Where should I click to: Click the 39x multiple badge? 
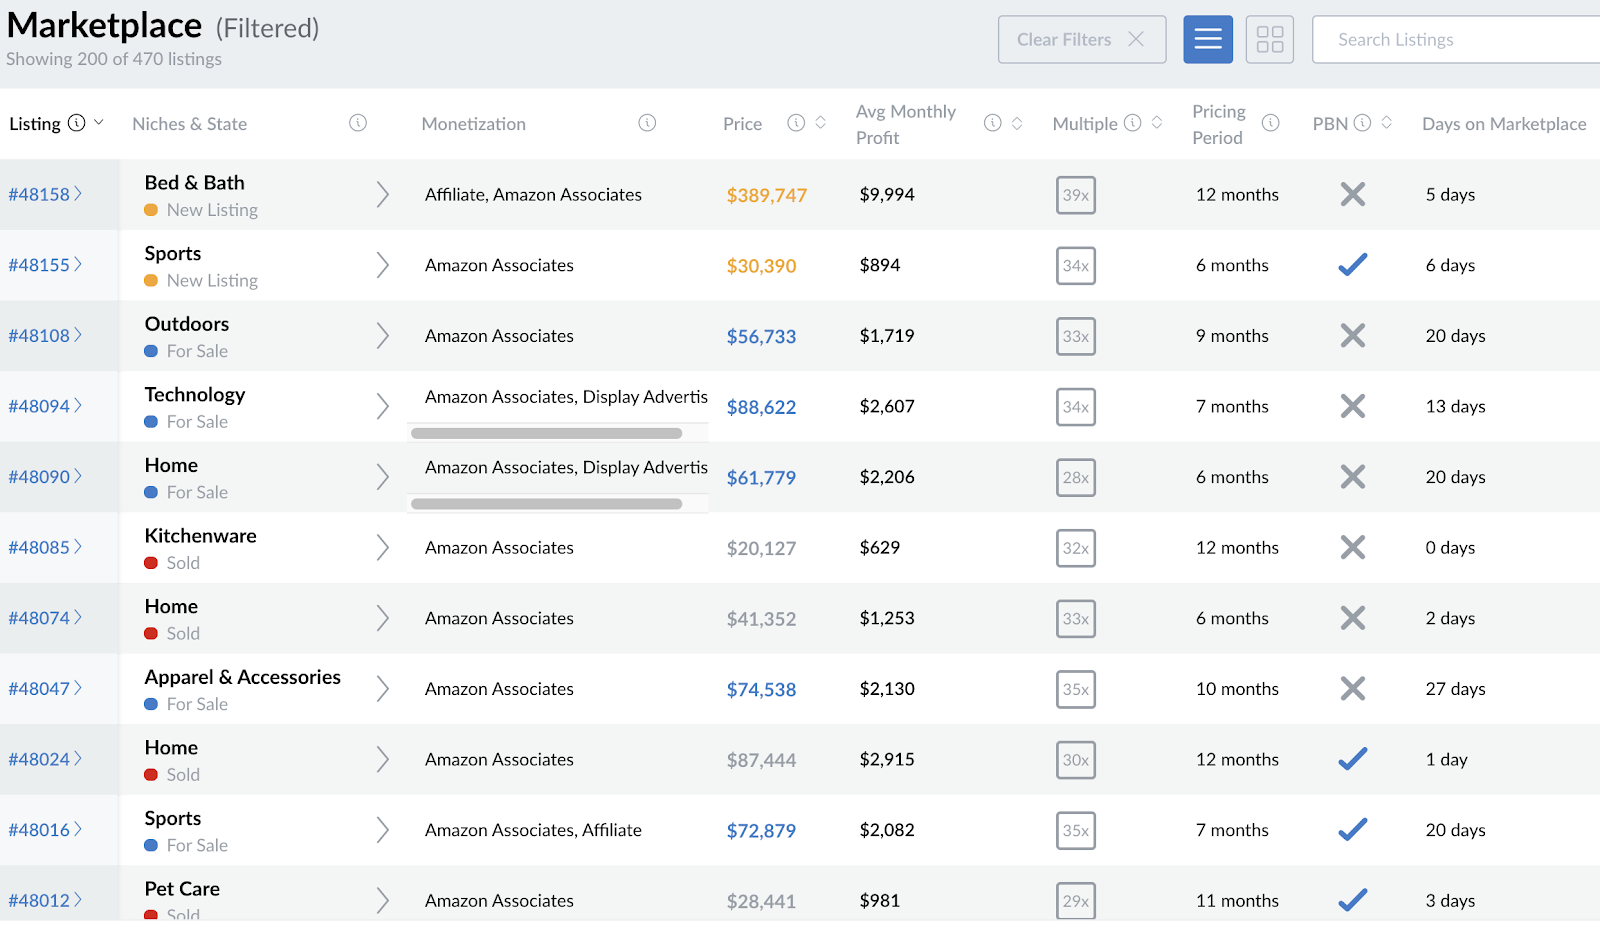coord(1075,195)
